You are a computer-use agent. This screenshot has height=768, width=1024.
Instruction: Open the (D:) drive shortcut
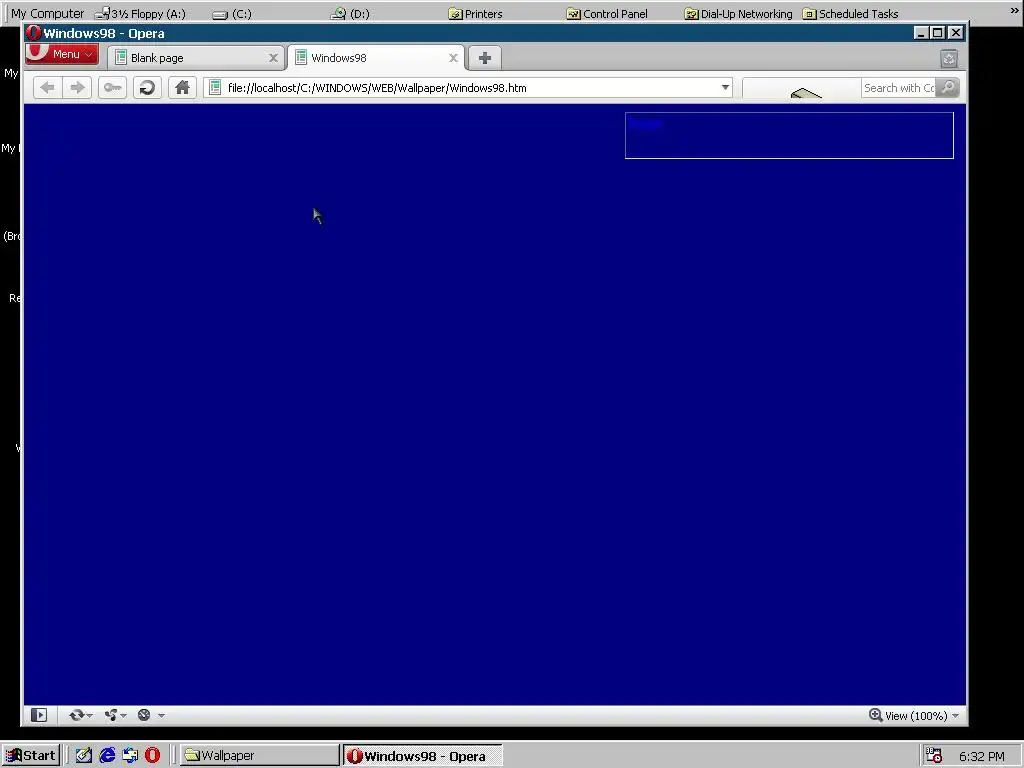pos(350,14)
